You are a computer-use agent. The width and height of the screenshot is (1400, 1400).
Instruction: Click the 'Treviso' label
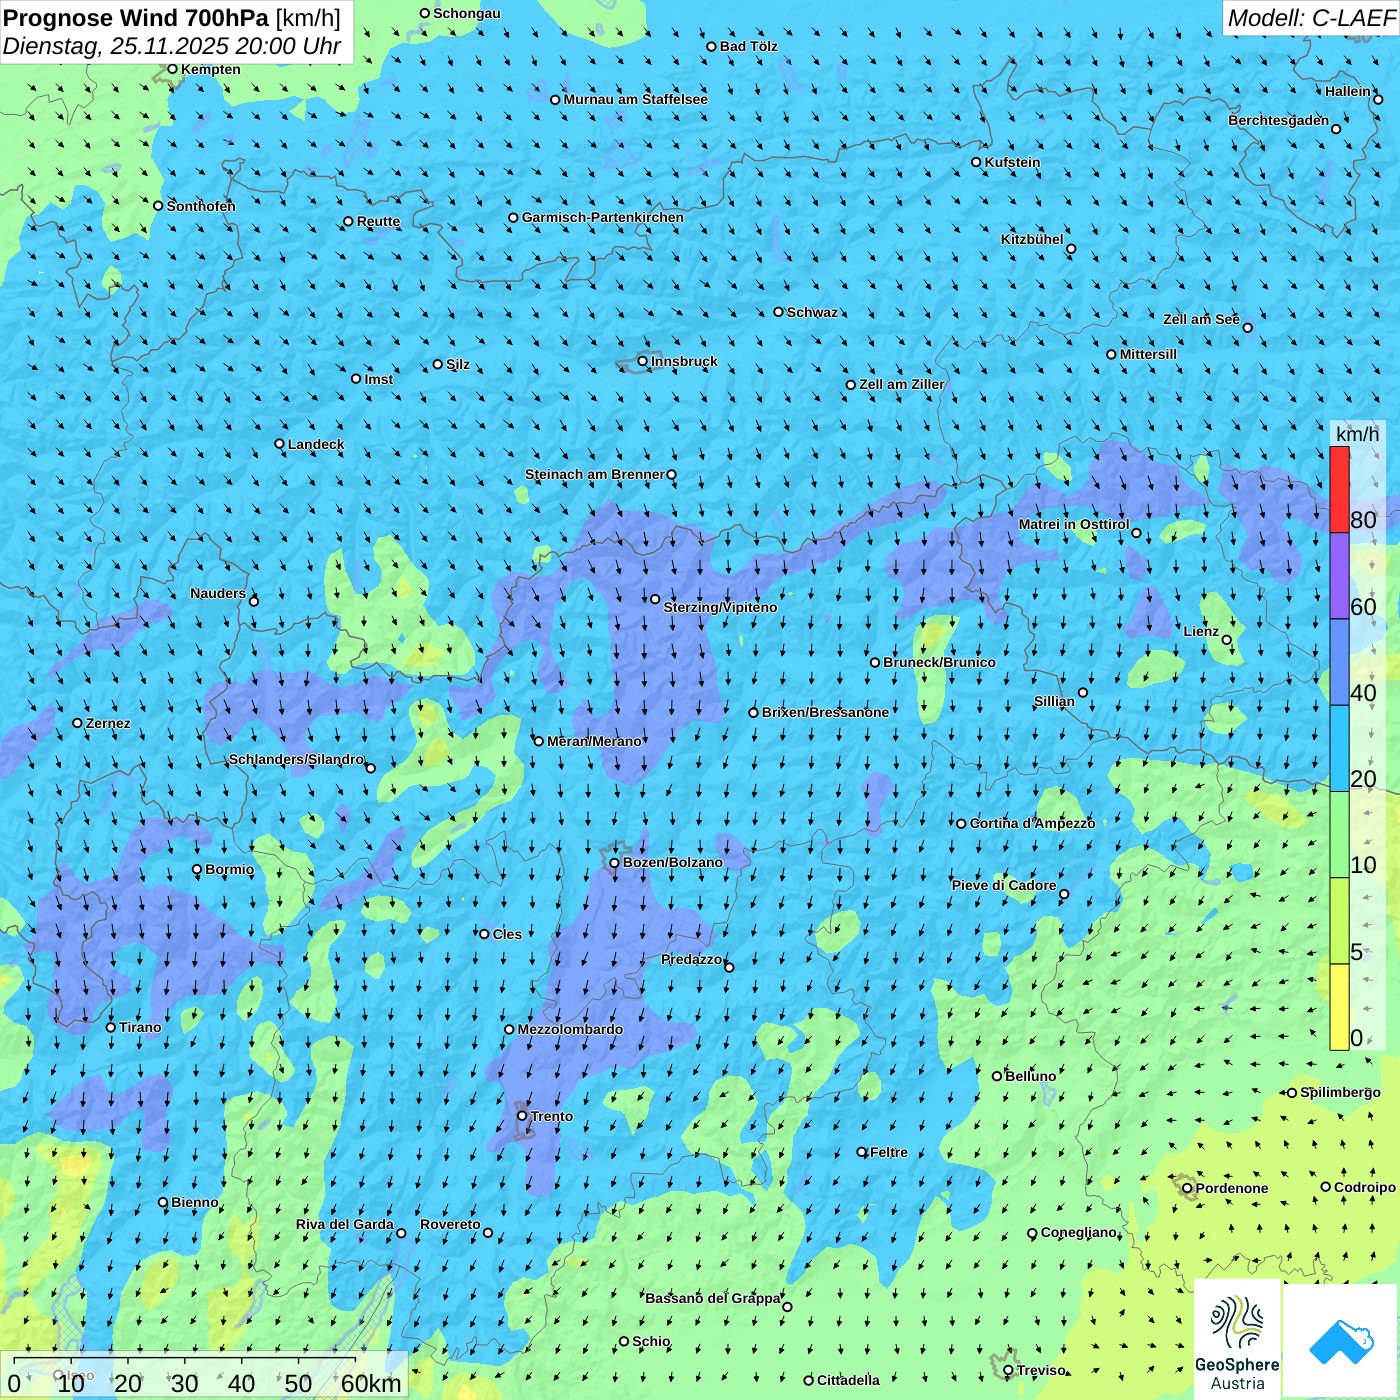(x=1041, y=1370)
